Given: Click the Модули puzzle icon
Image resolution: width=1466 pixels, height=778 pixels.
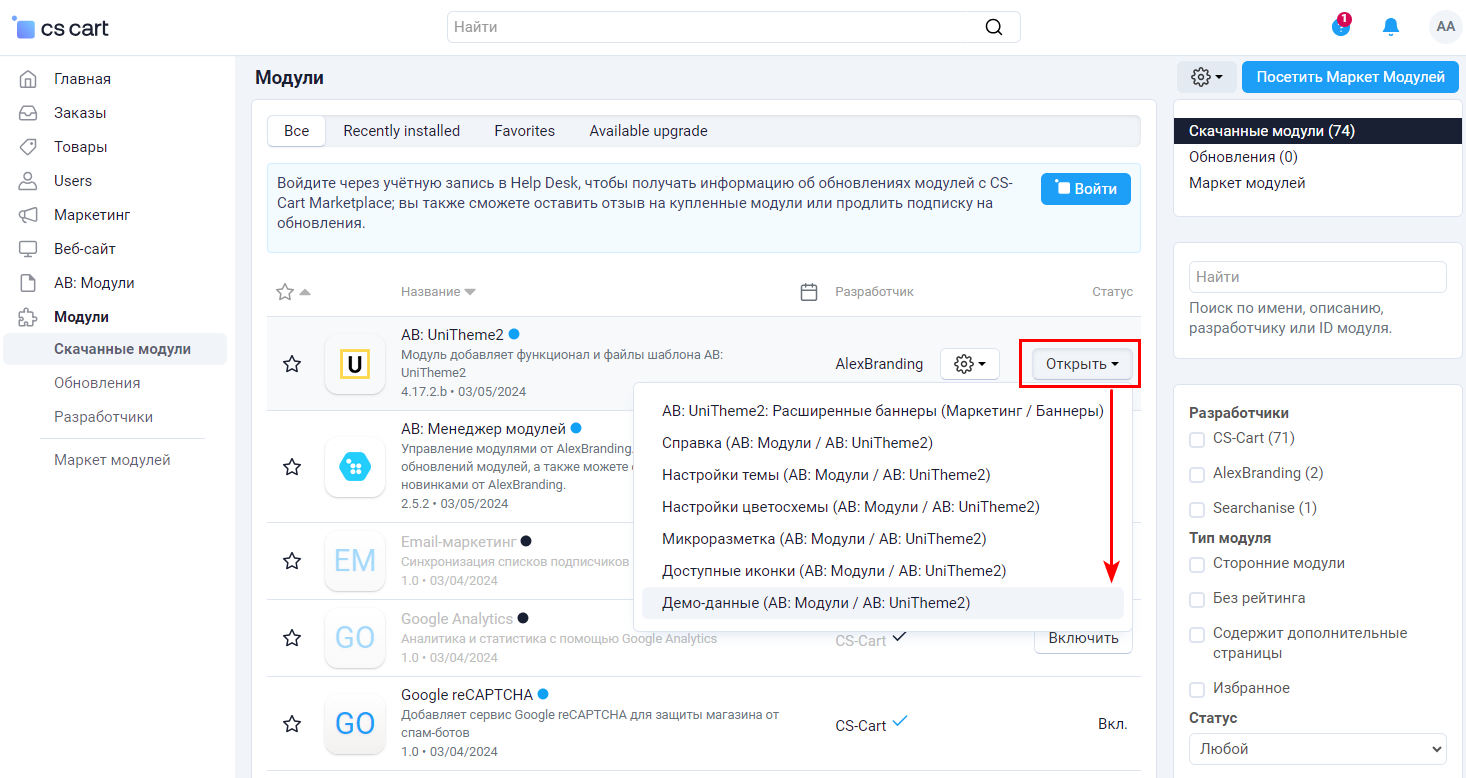Looking at the screenshot, I should click(29, 317).
